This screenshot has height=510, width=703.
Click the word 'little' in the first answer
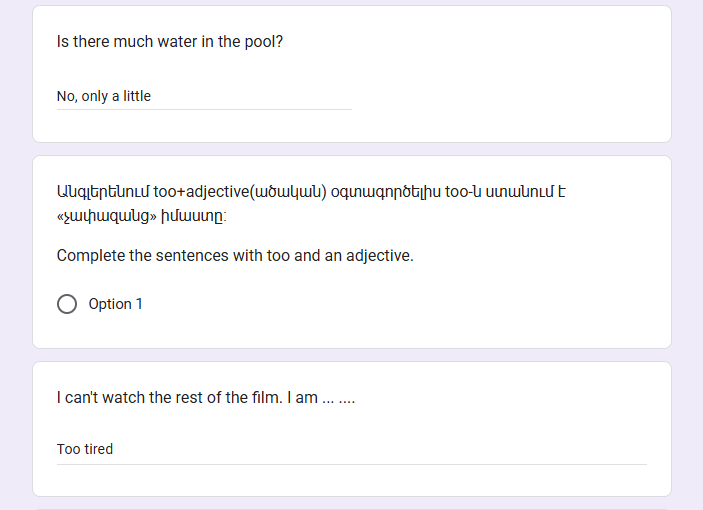pyautogui.click(x=137, y=96)
